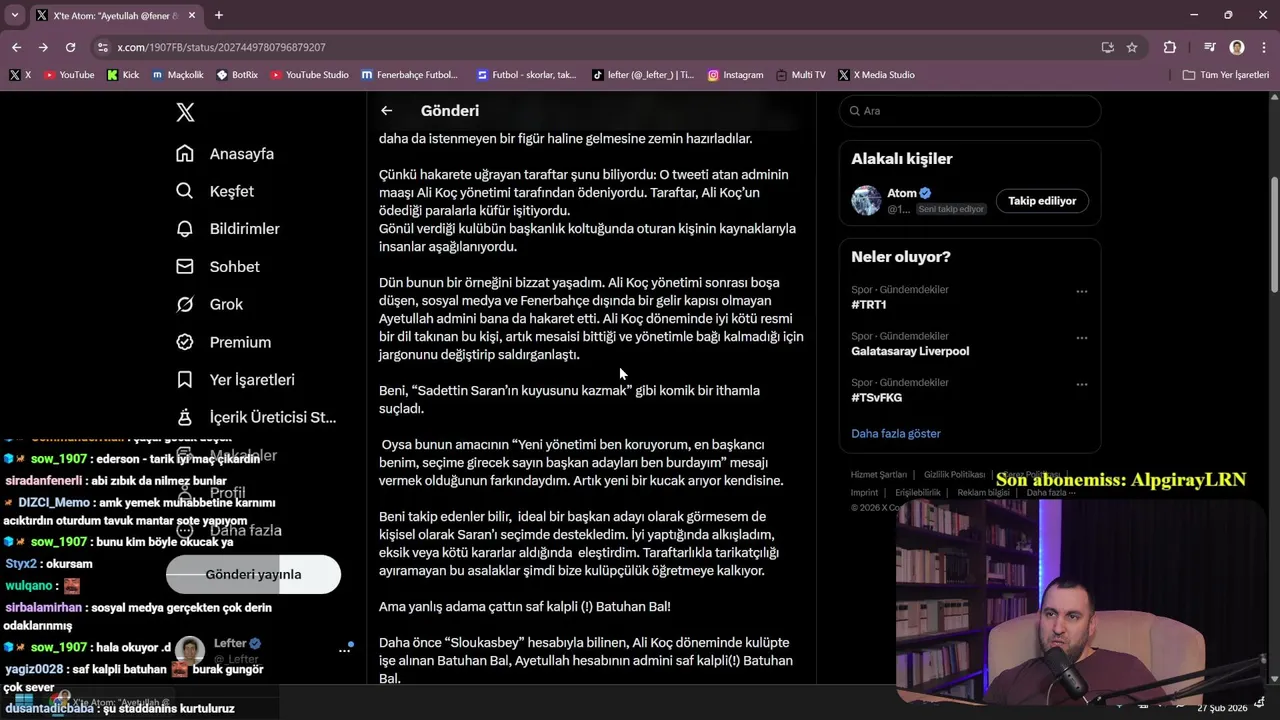Open a new browser tab

tap(219, 15)
